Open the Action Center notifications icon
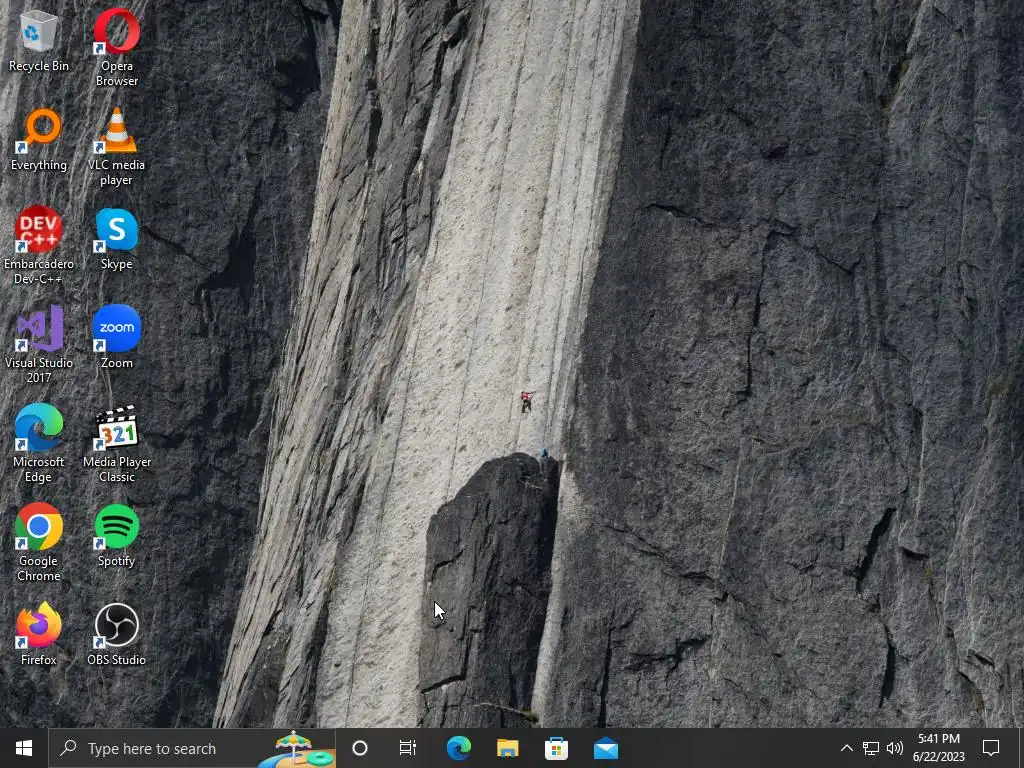Screen dimensions: 1024x768 click(991, 748)
